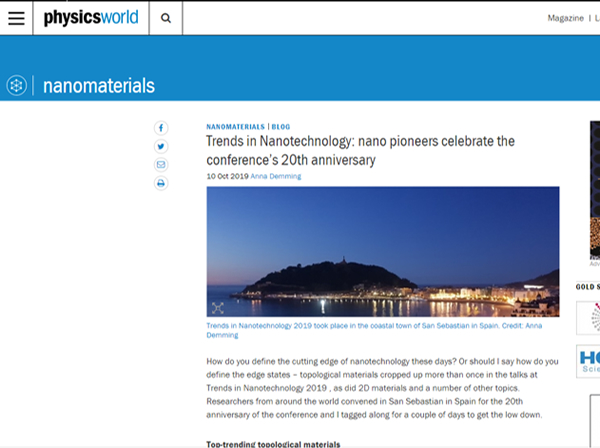
Task: Click the article headline about Trends in Nanotechnology
Action: pyautogui.click(x=360, y=150)
